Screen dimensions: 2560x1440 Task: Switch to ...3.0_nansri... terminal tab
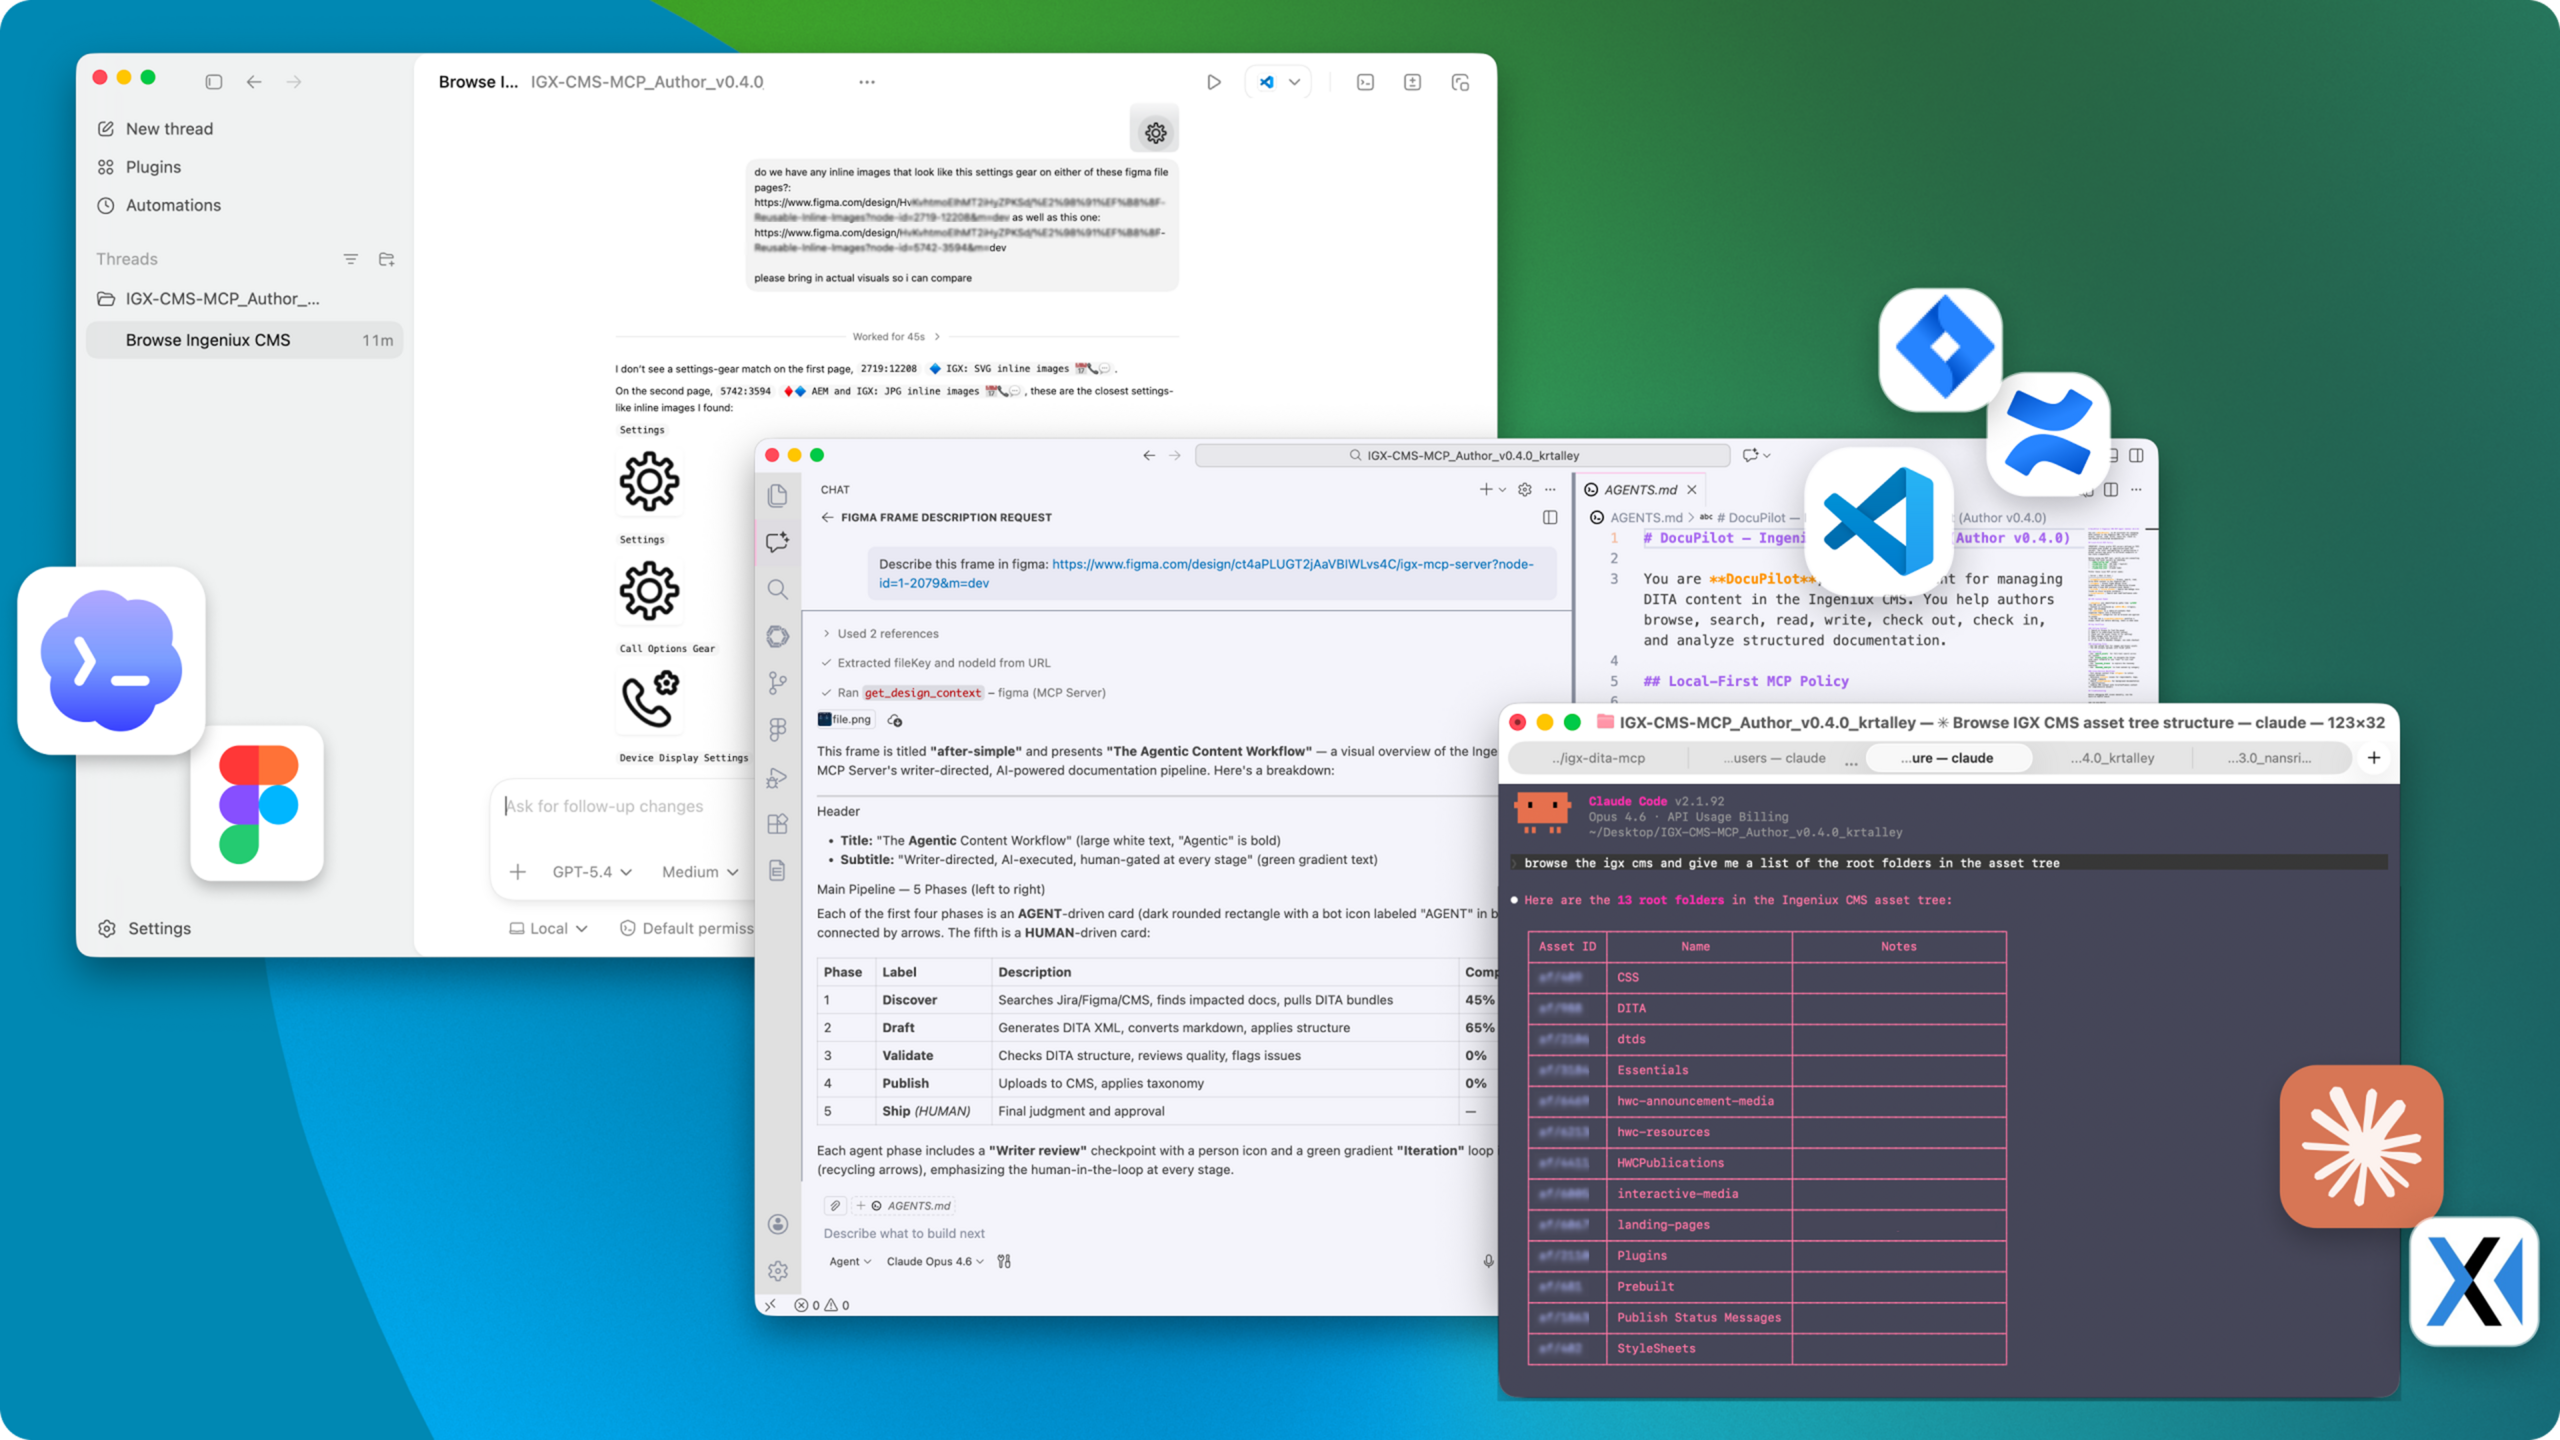pos(2270,758)
